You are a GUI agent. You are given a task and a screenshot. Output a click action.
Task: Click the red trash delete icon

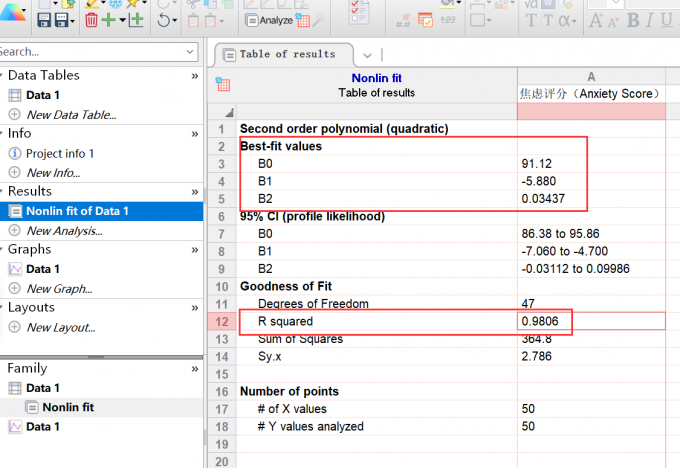[x=92, y=19]
